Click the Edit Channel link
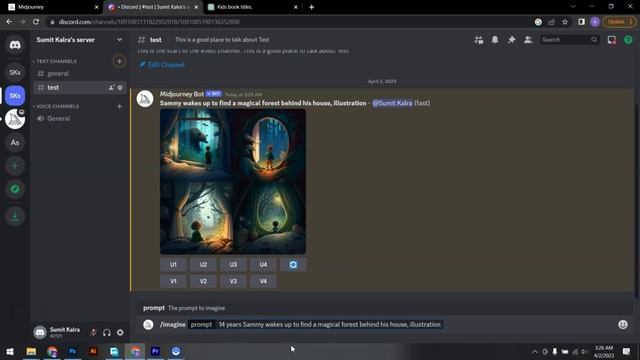 [162, 64]
